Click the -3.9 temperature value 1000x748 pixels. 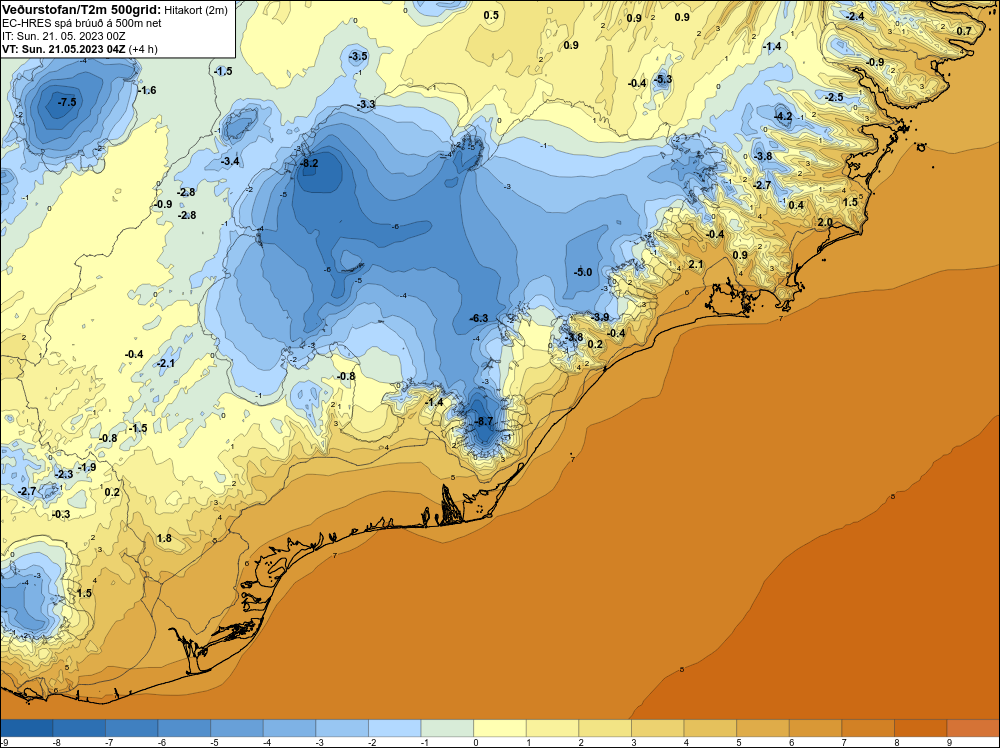(x=599, y=317)
